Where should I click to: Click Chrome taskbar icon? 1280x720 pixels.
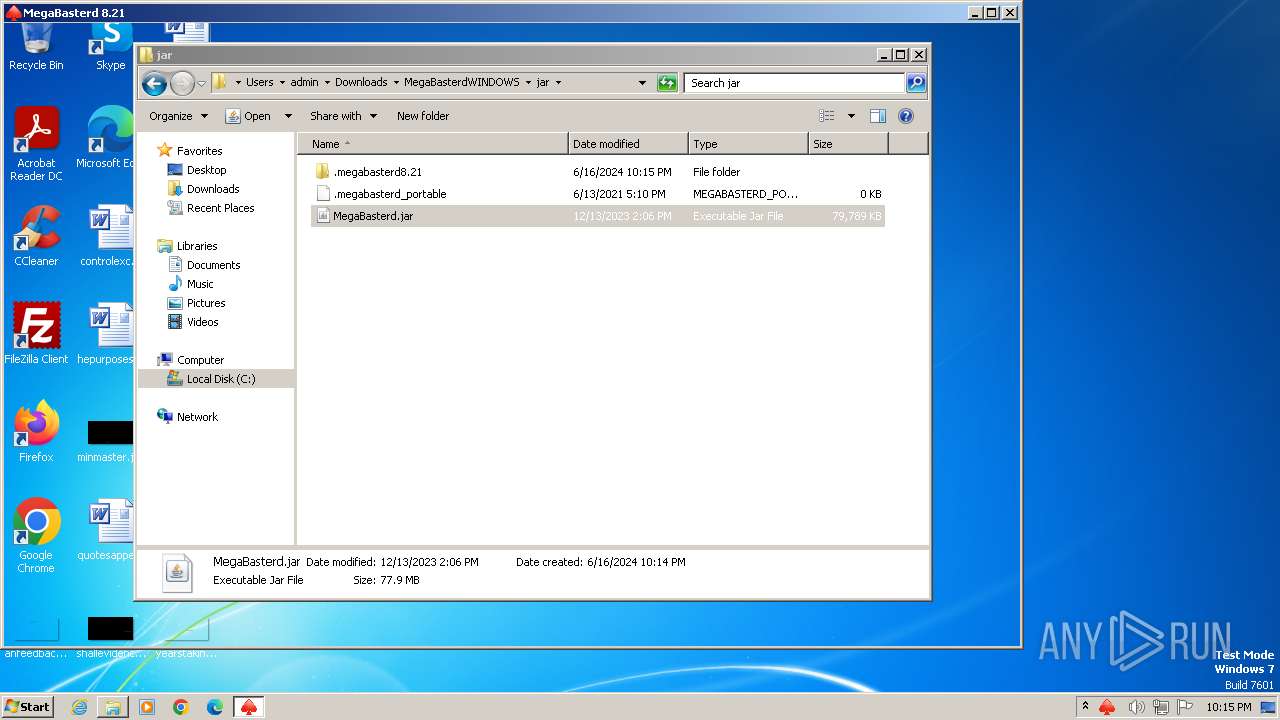[181, 707]
